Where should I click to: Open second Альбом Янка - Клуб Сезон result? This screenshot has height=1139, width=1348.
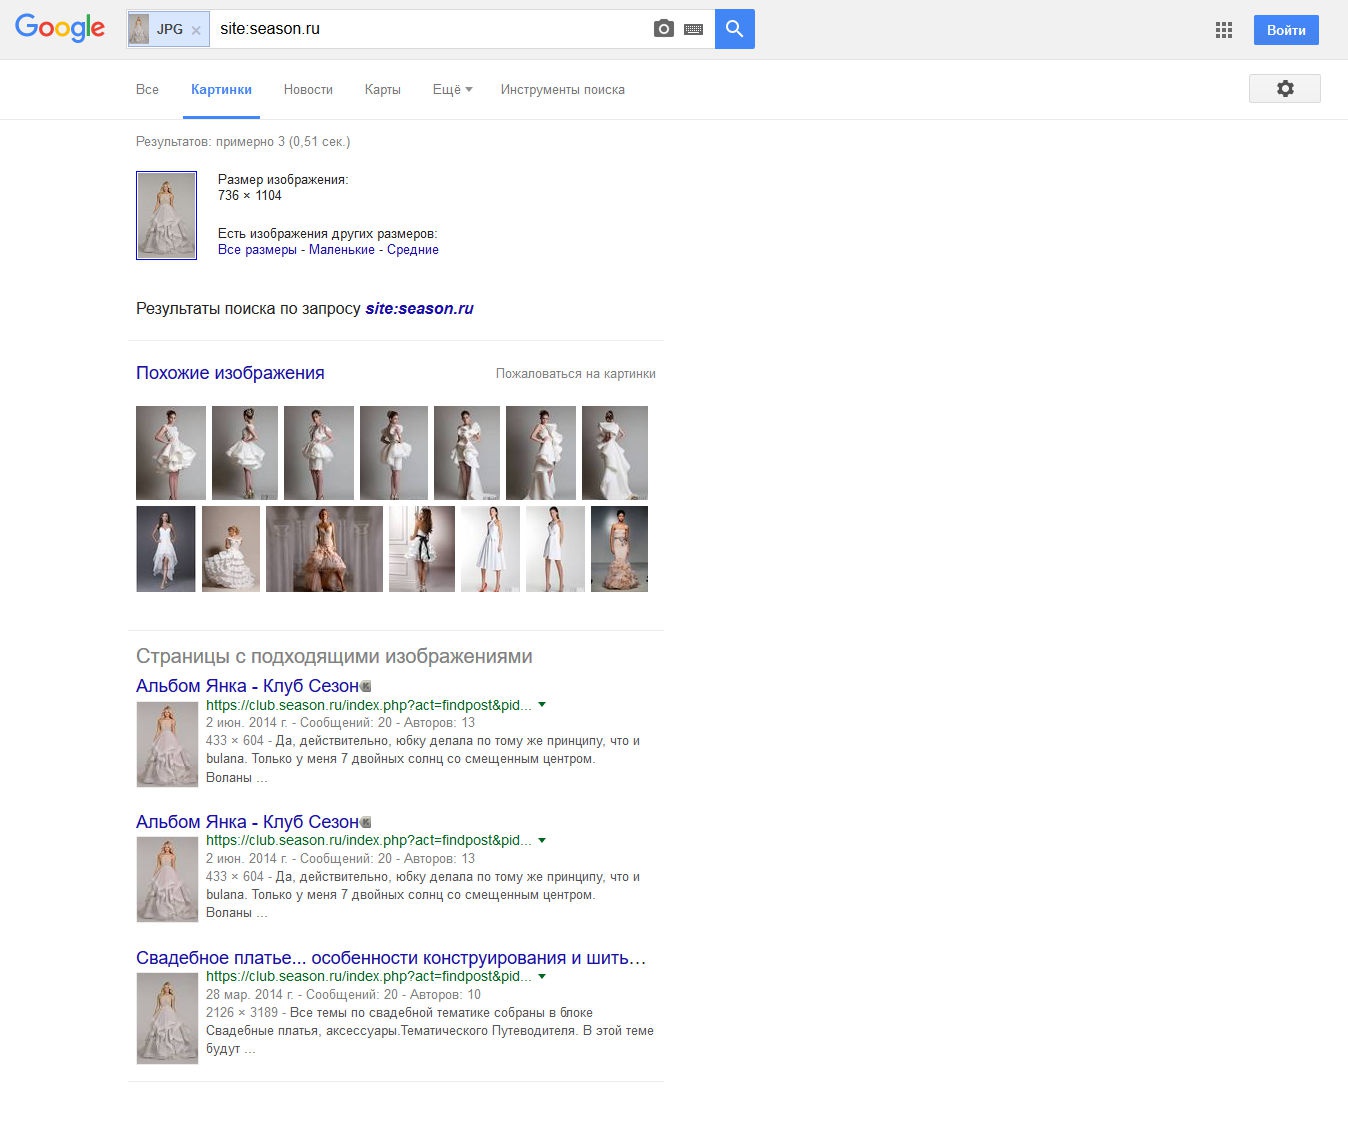click(x=247, y=822)
